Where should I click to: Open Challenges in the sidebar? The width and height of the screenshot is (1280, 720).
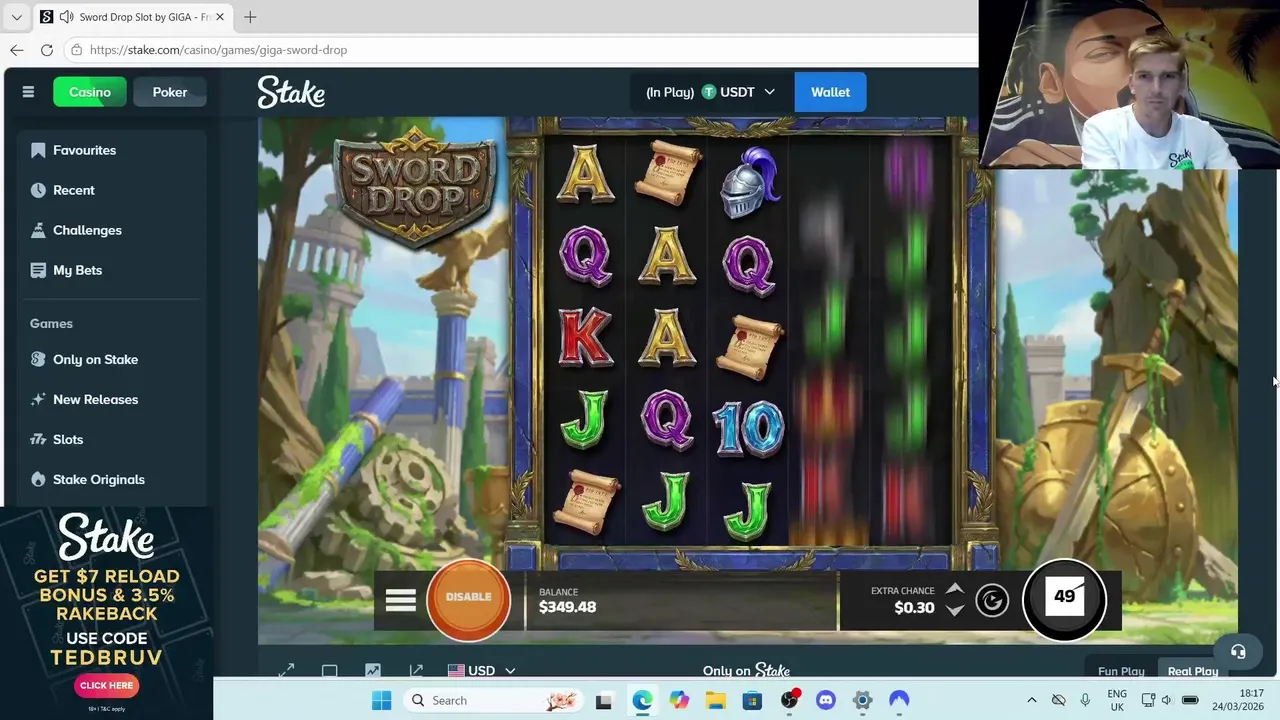point(111,230)
